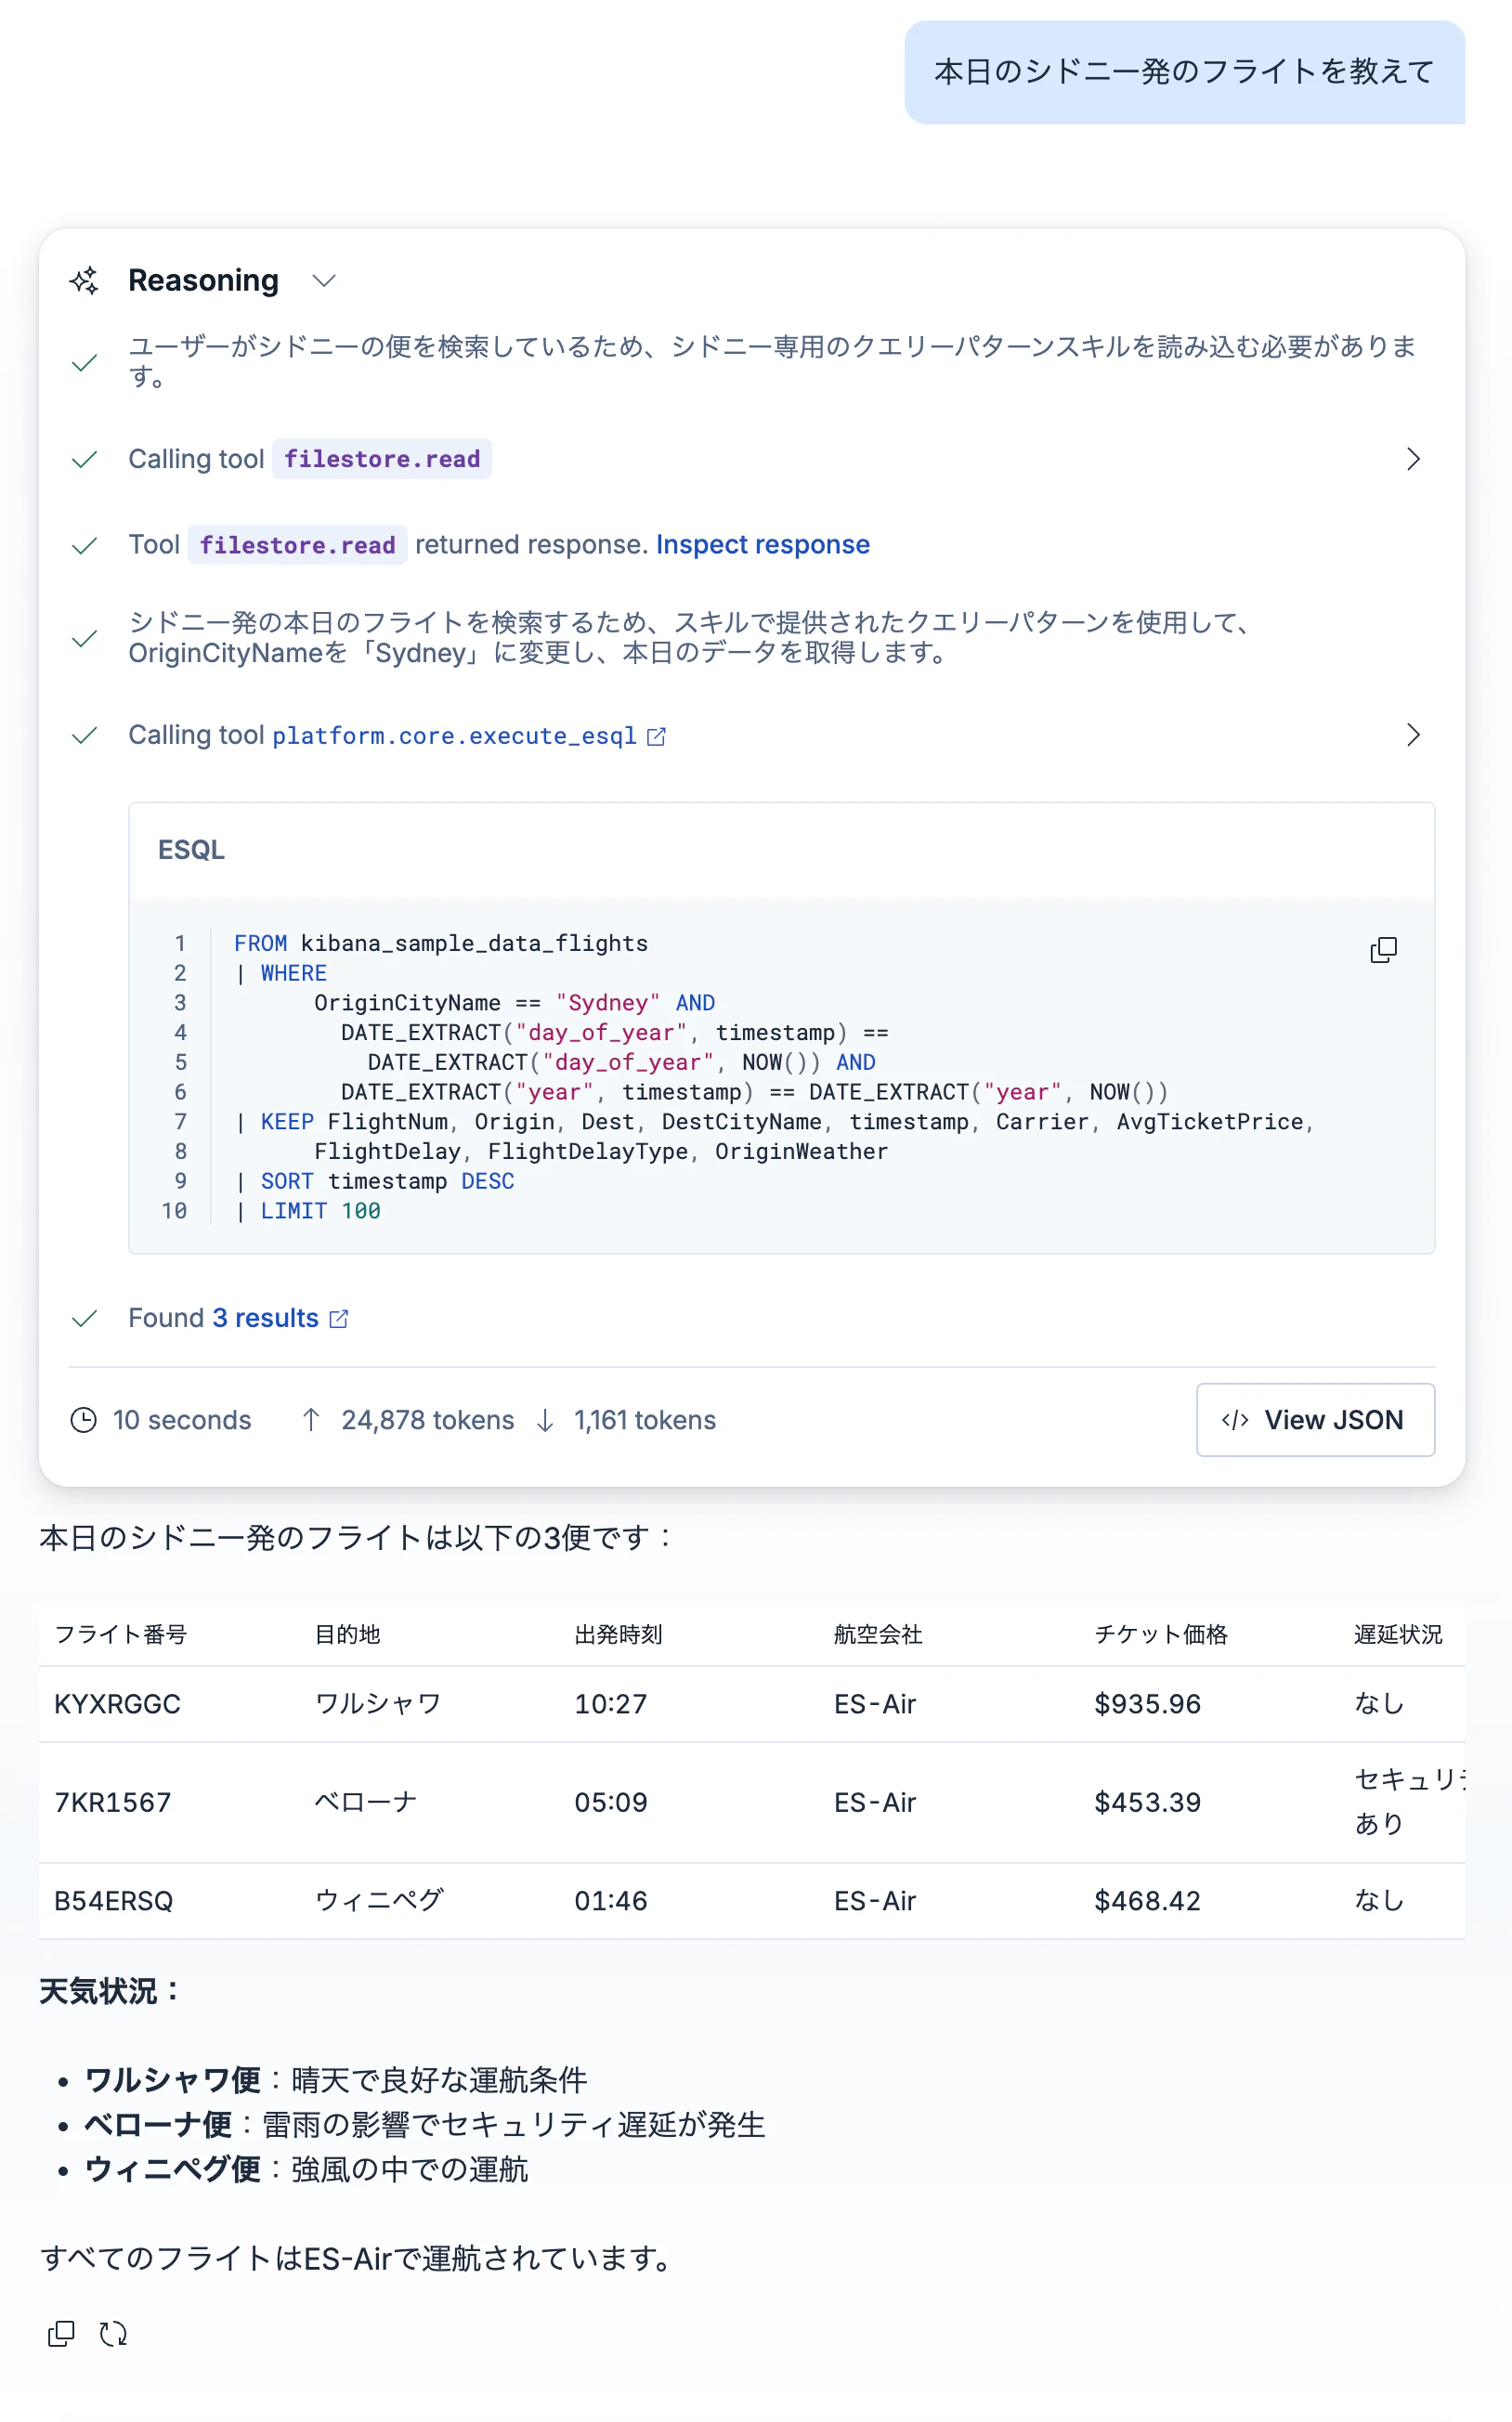Click the ワルシャワ便 weather bullet
The width and height of the screenshot is (1512, 2422).
(335, 2080)
